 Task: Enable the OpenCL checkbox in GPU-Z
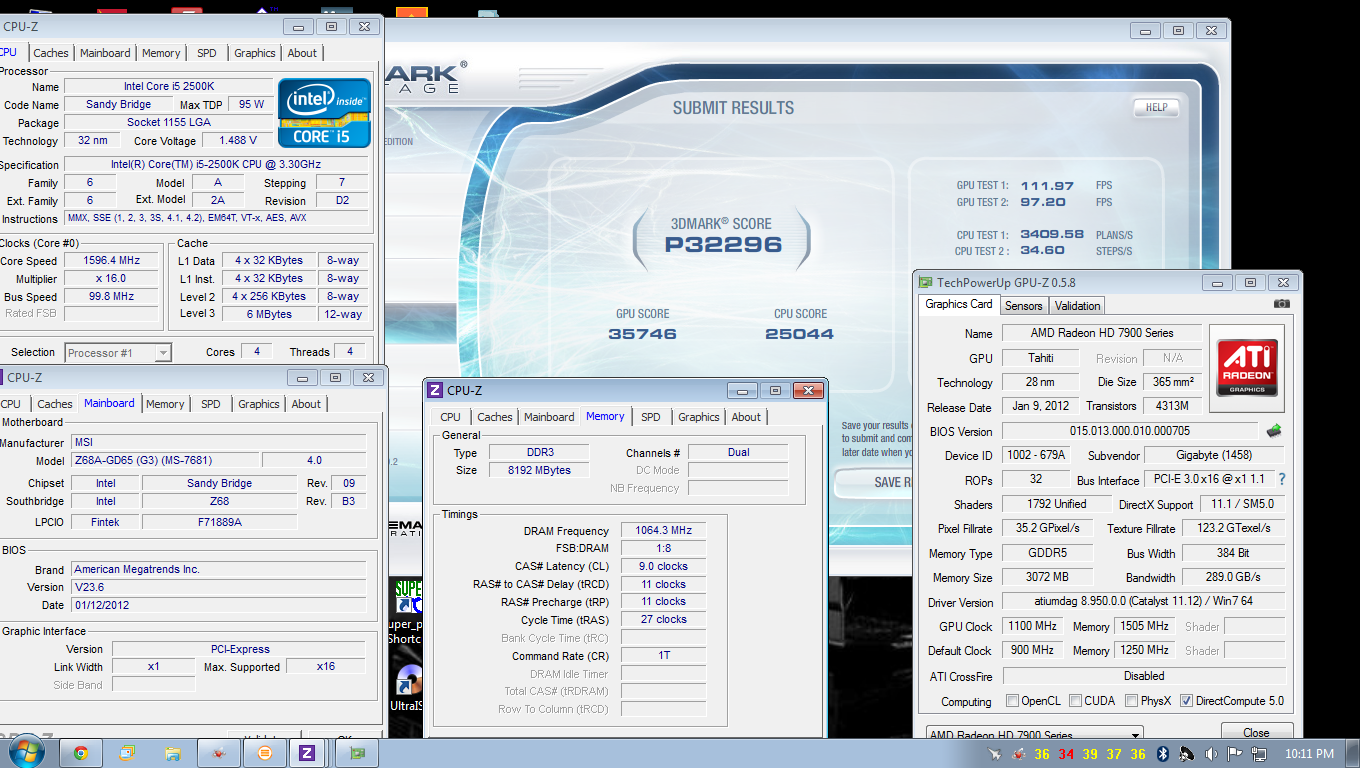(x=1013, y=701)
